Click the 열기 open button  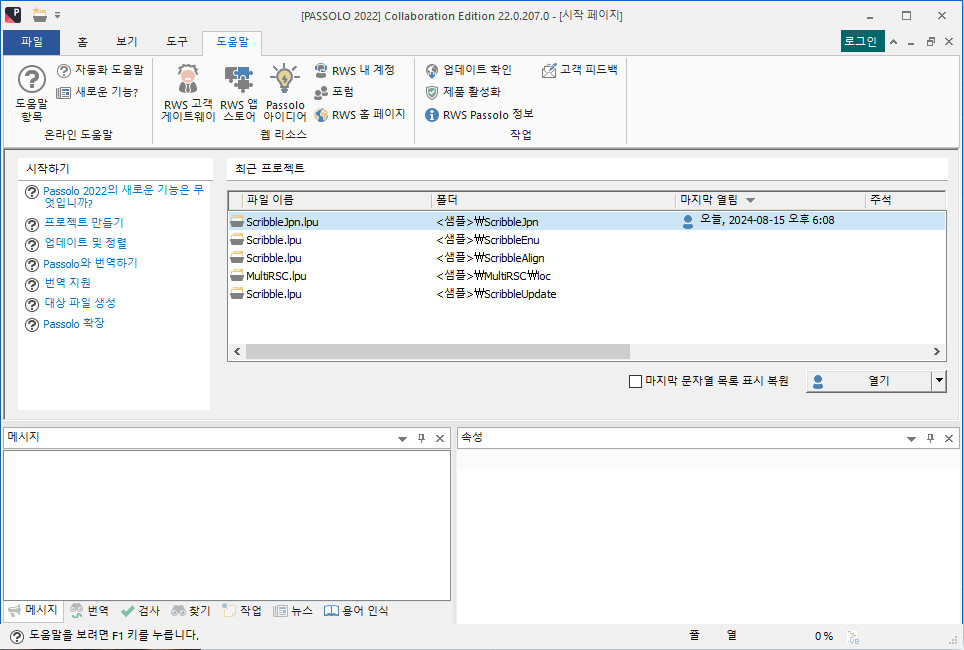(x=869, y=381)
